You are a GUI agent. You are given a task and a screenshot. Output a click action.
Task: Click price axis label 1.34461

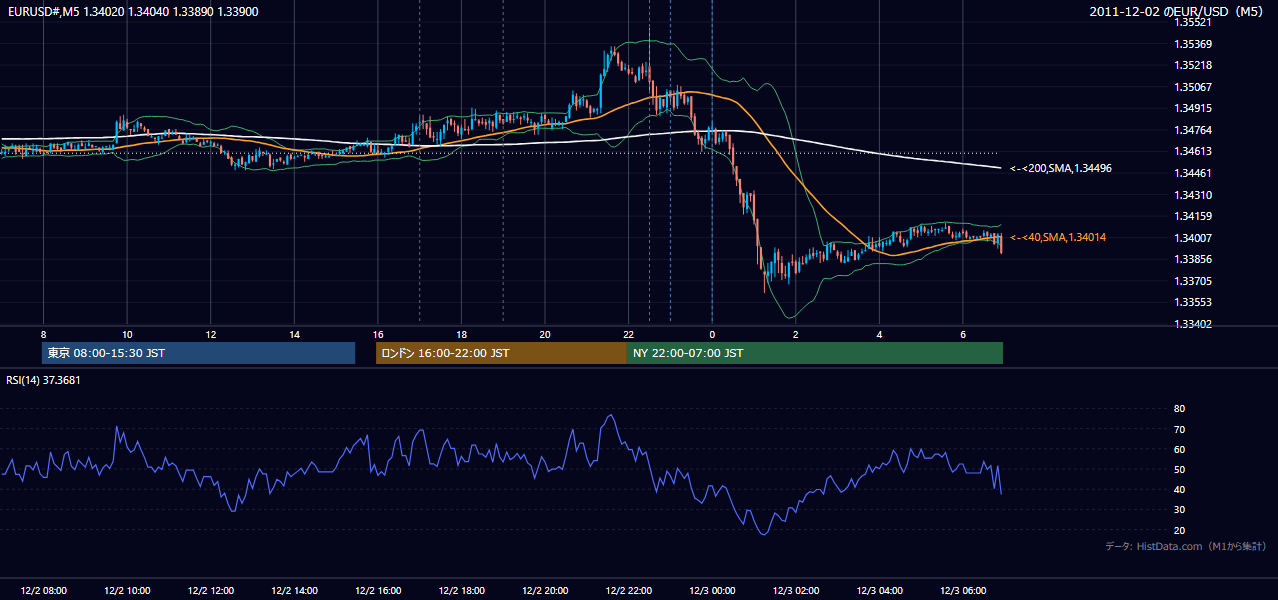pyautogui.click(x=1194, y=173)
